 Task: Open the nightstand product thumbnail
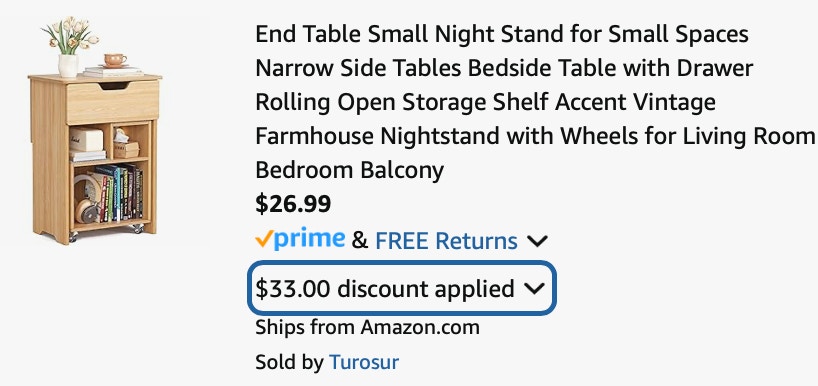(x=95, y=130)
